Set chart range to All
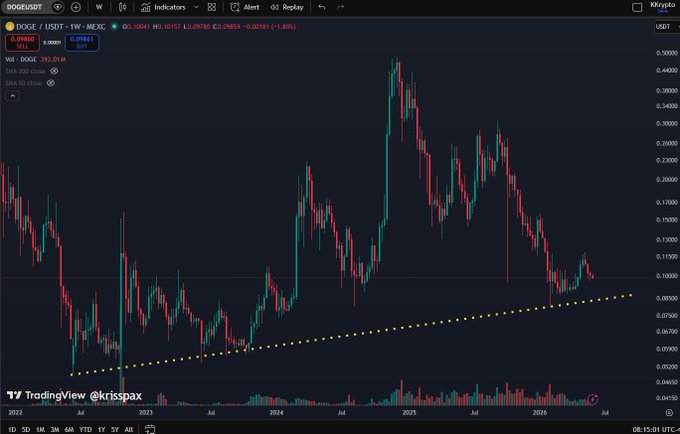This screenshot has width=680, height=434. tap(129, 429)
